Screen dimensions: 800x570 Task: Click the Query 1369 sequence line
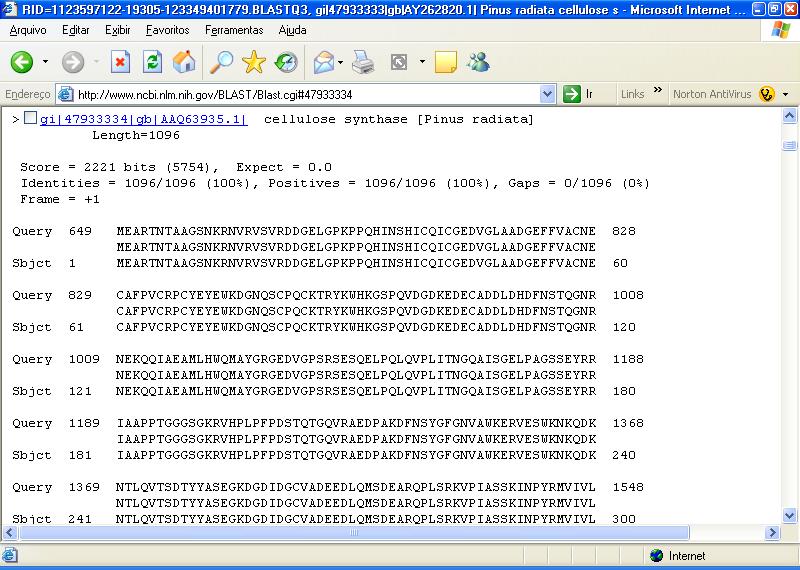pos(328,487)
